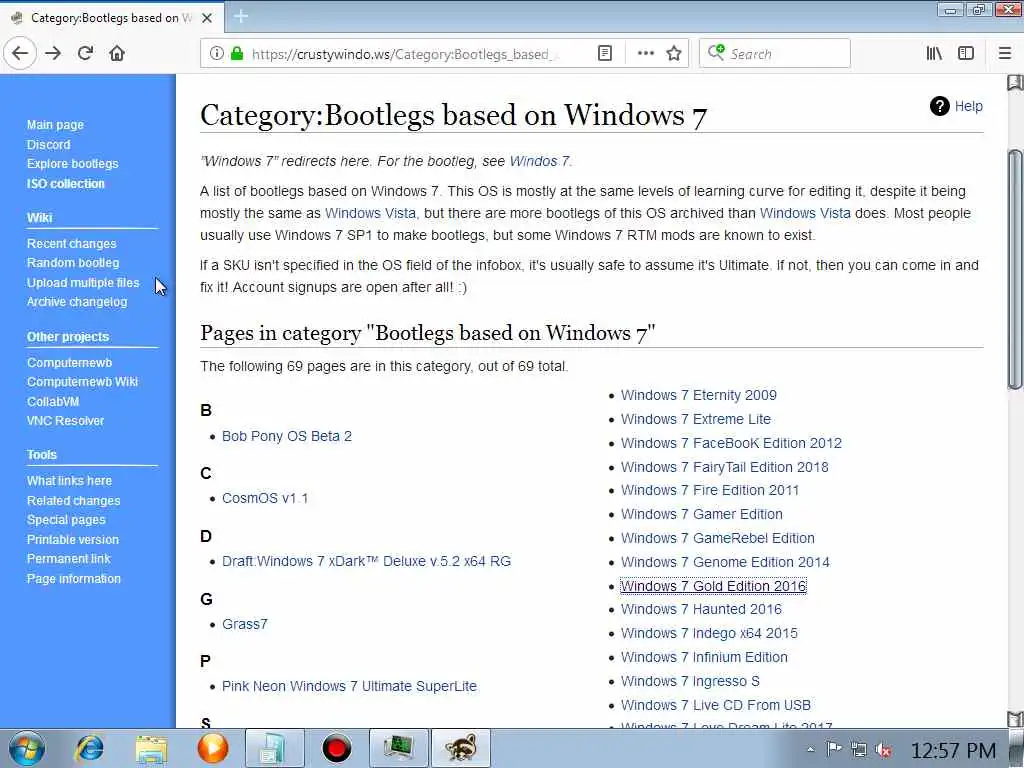
Task: Show site information icon in address bar
Action: [217, 54]
